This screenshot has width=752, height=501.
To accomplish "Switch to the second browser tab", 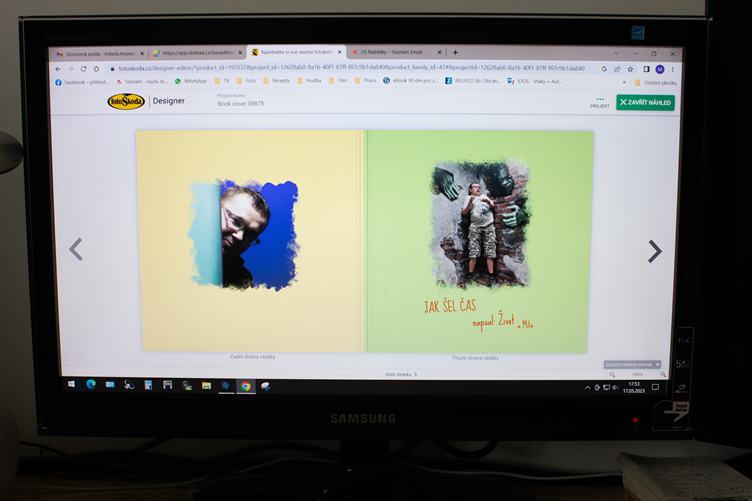I will (197, 53).
